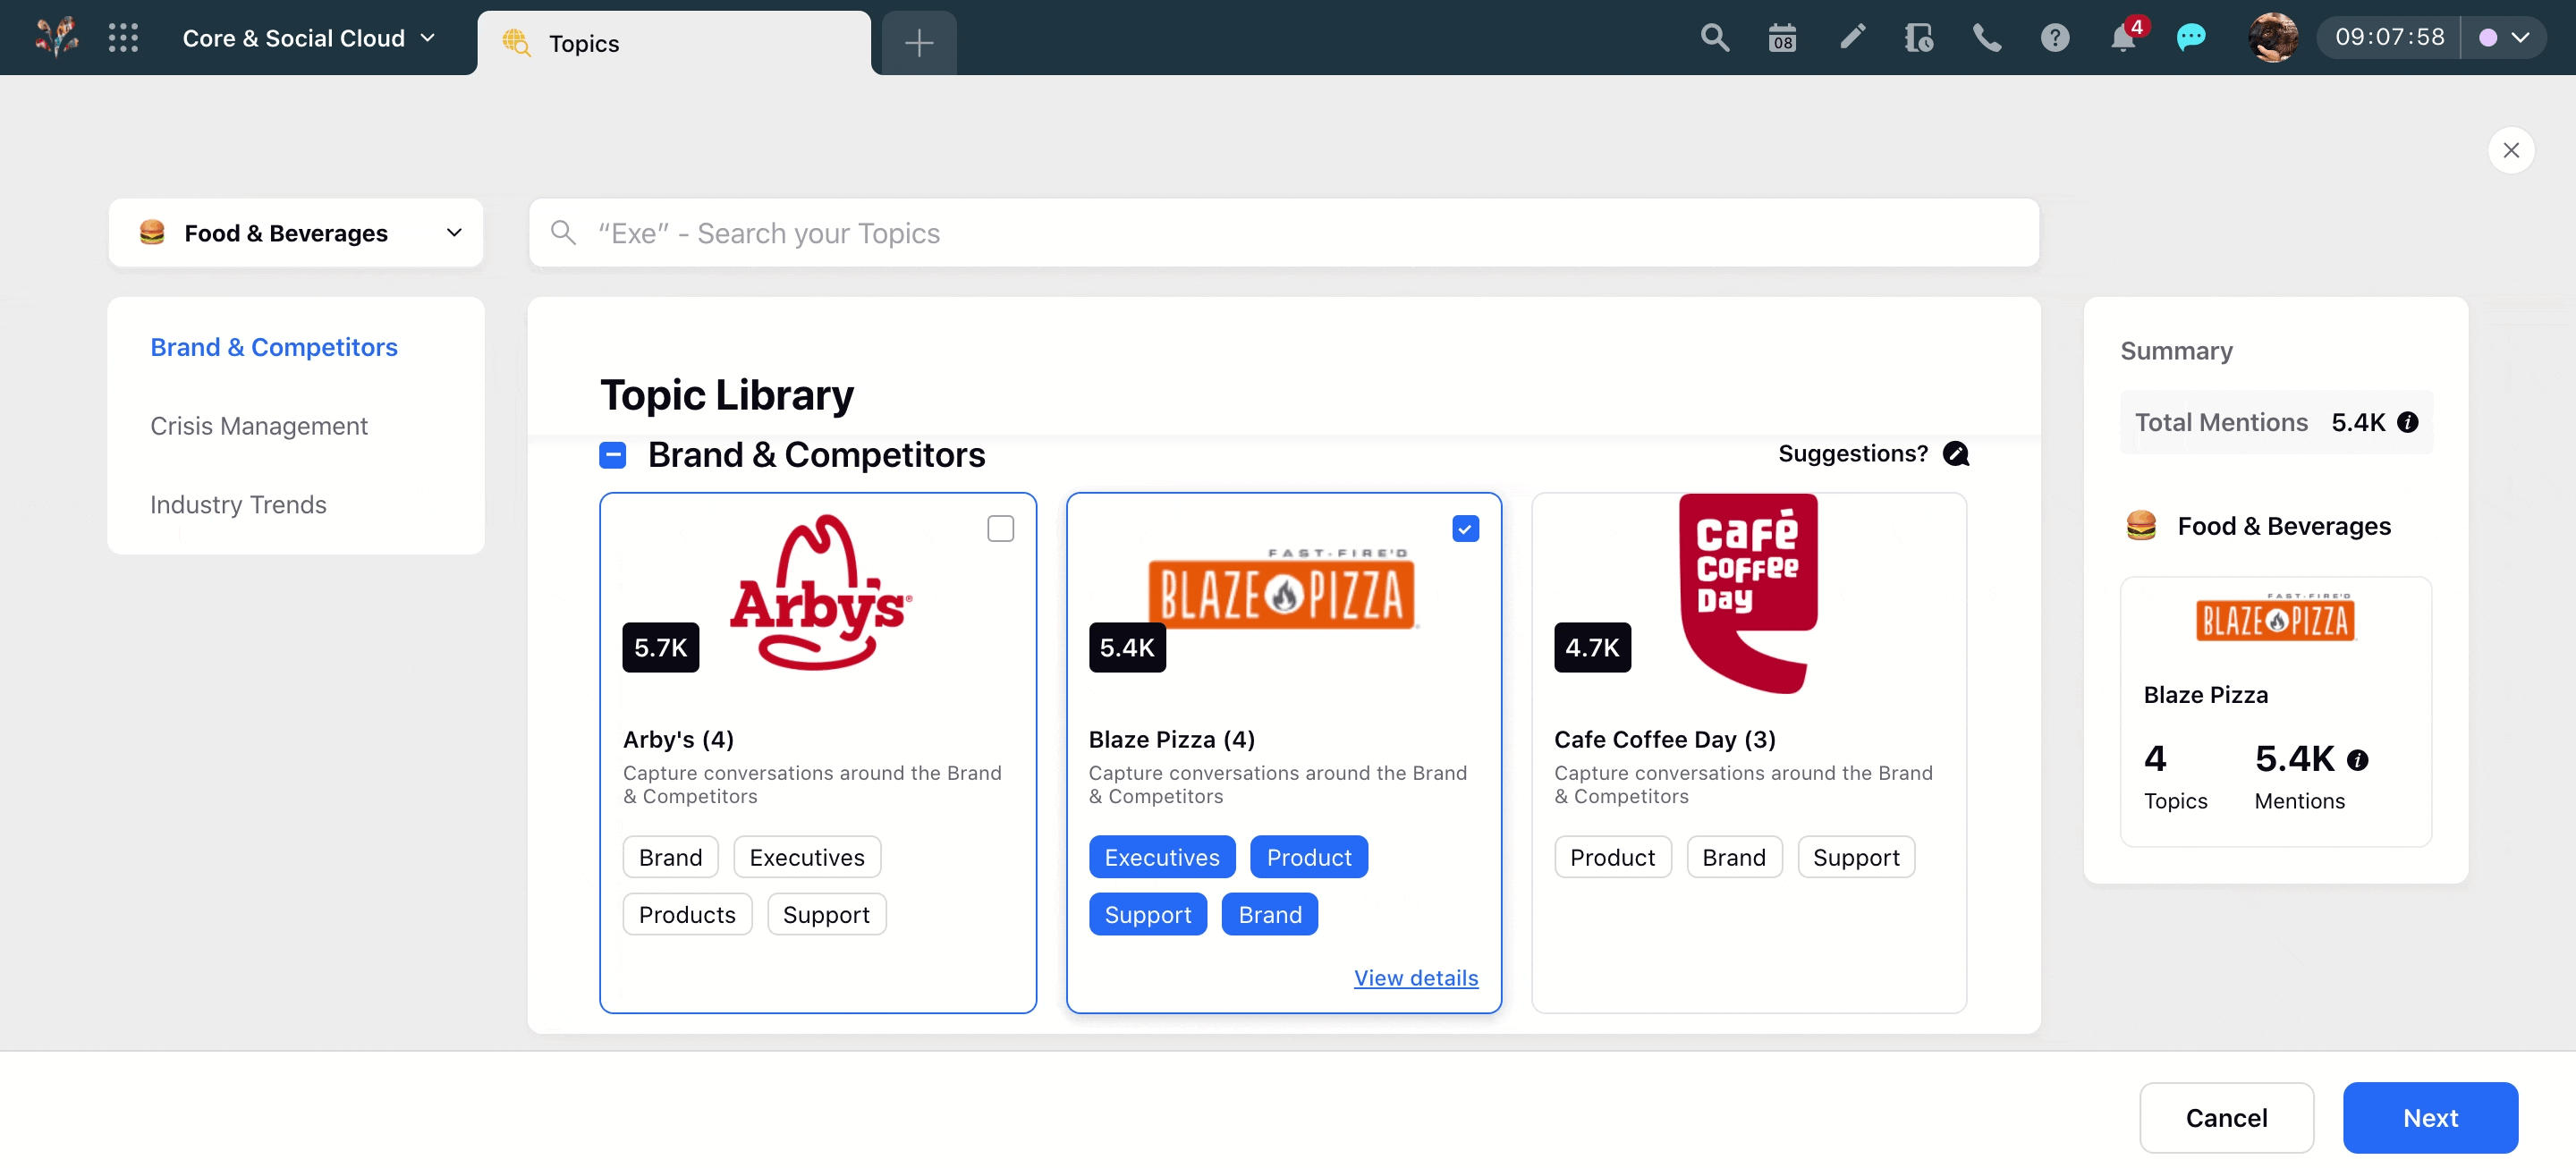Select the Crisis Management category
Viewport: 2576px width, 1168px height.
(x=258, y=424)
